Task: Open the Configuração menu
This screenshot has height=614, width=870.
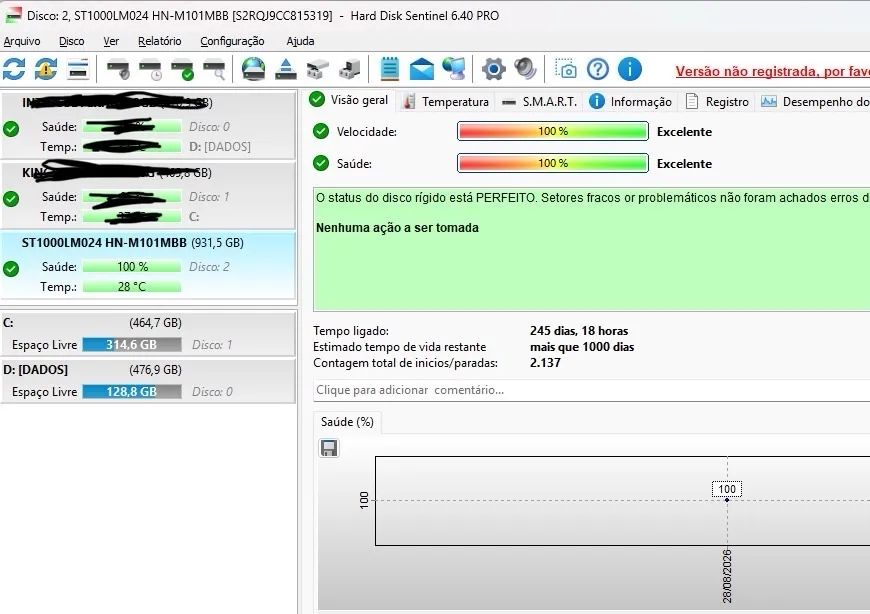Action: (232, 41)
